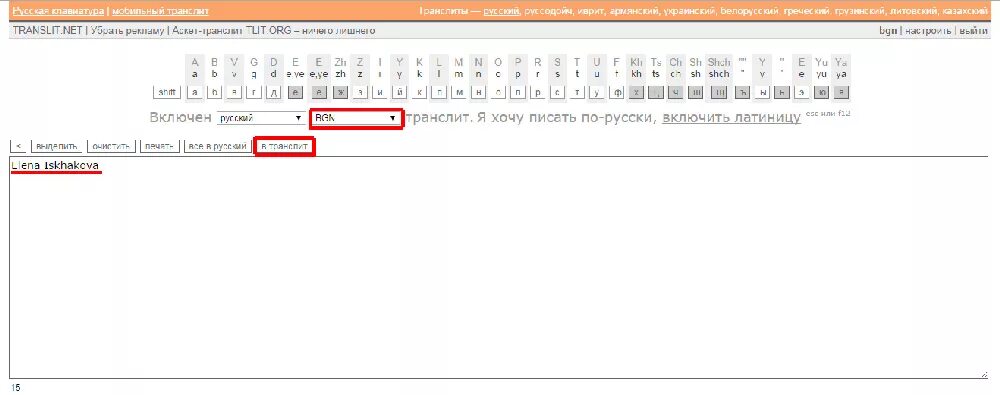
Task: Click 'печать' print button
Action: [159, 147]
